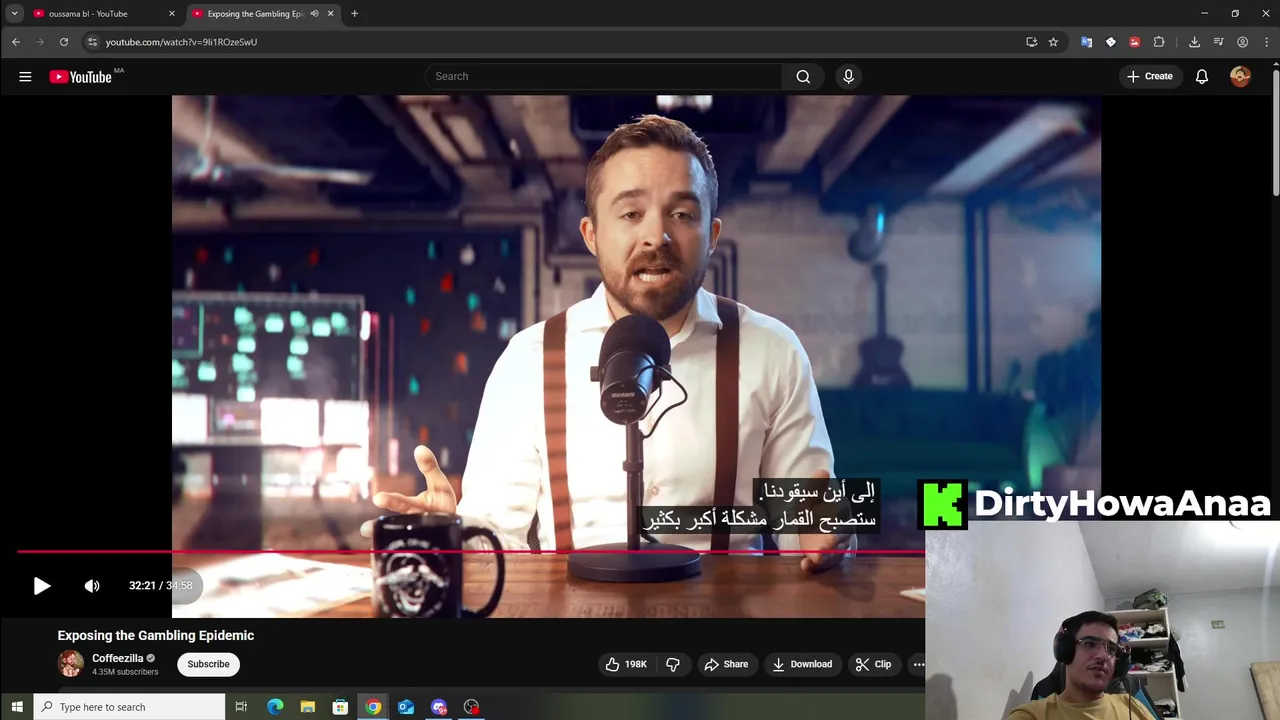
Task: Open the Google Translate extension
Action: tap(1086, 42)
